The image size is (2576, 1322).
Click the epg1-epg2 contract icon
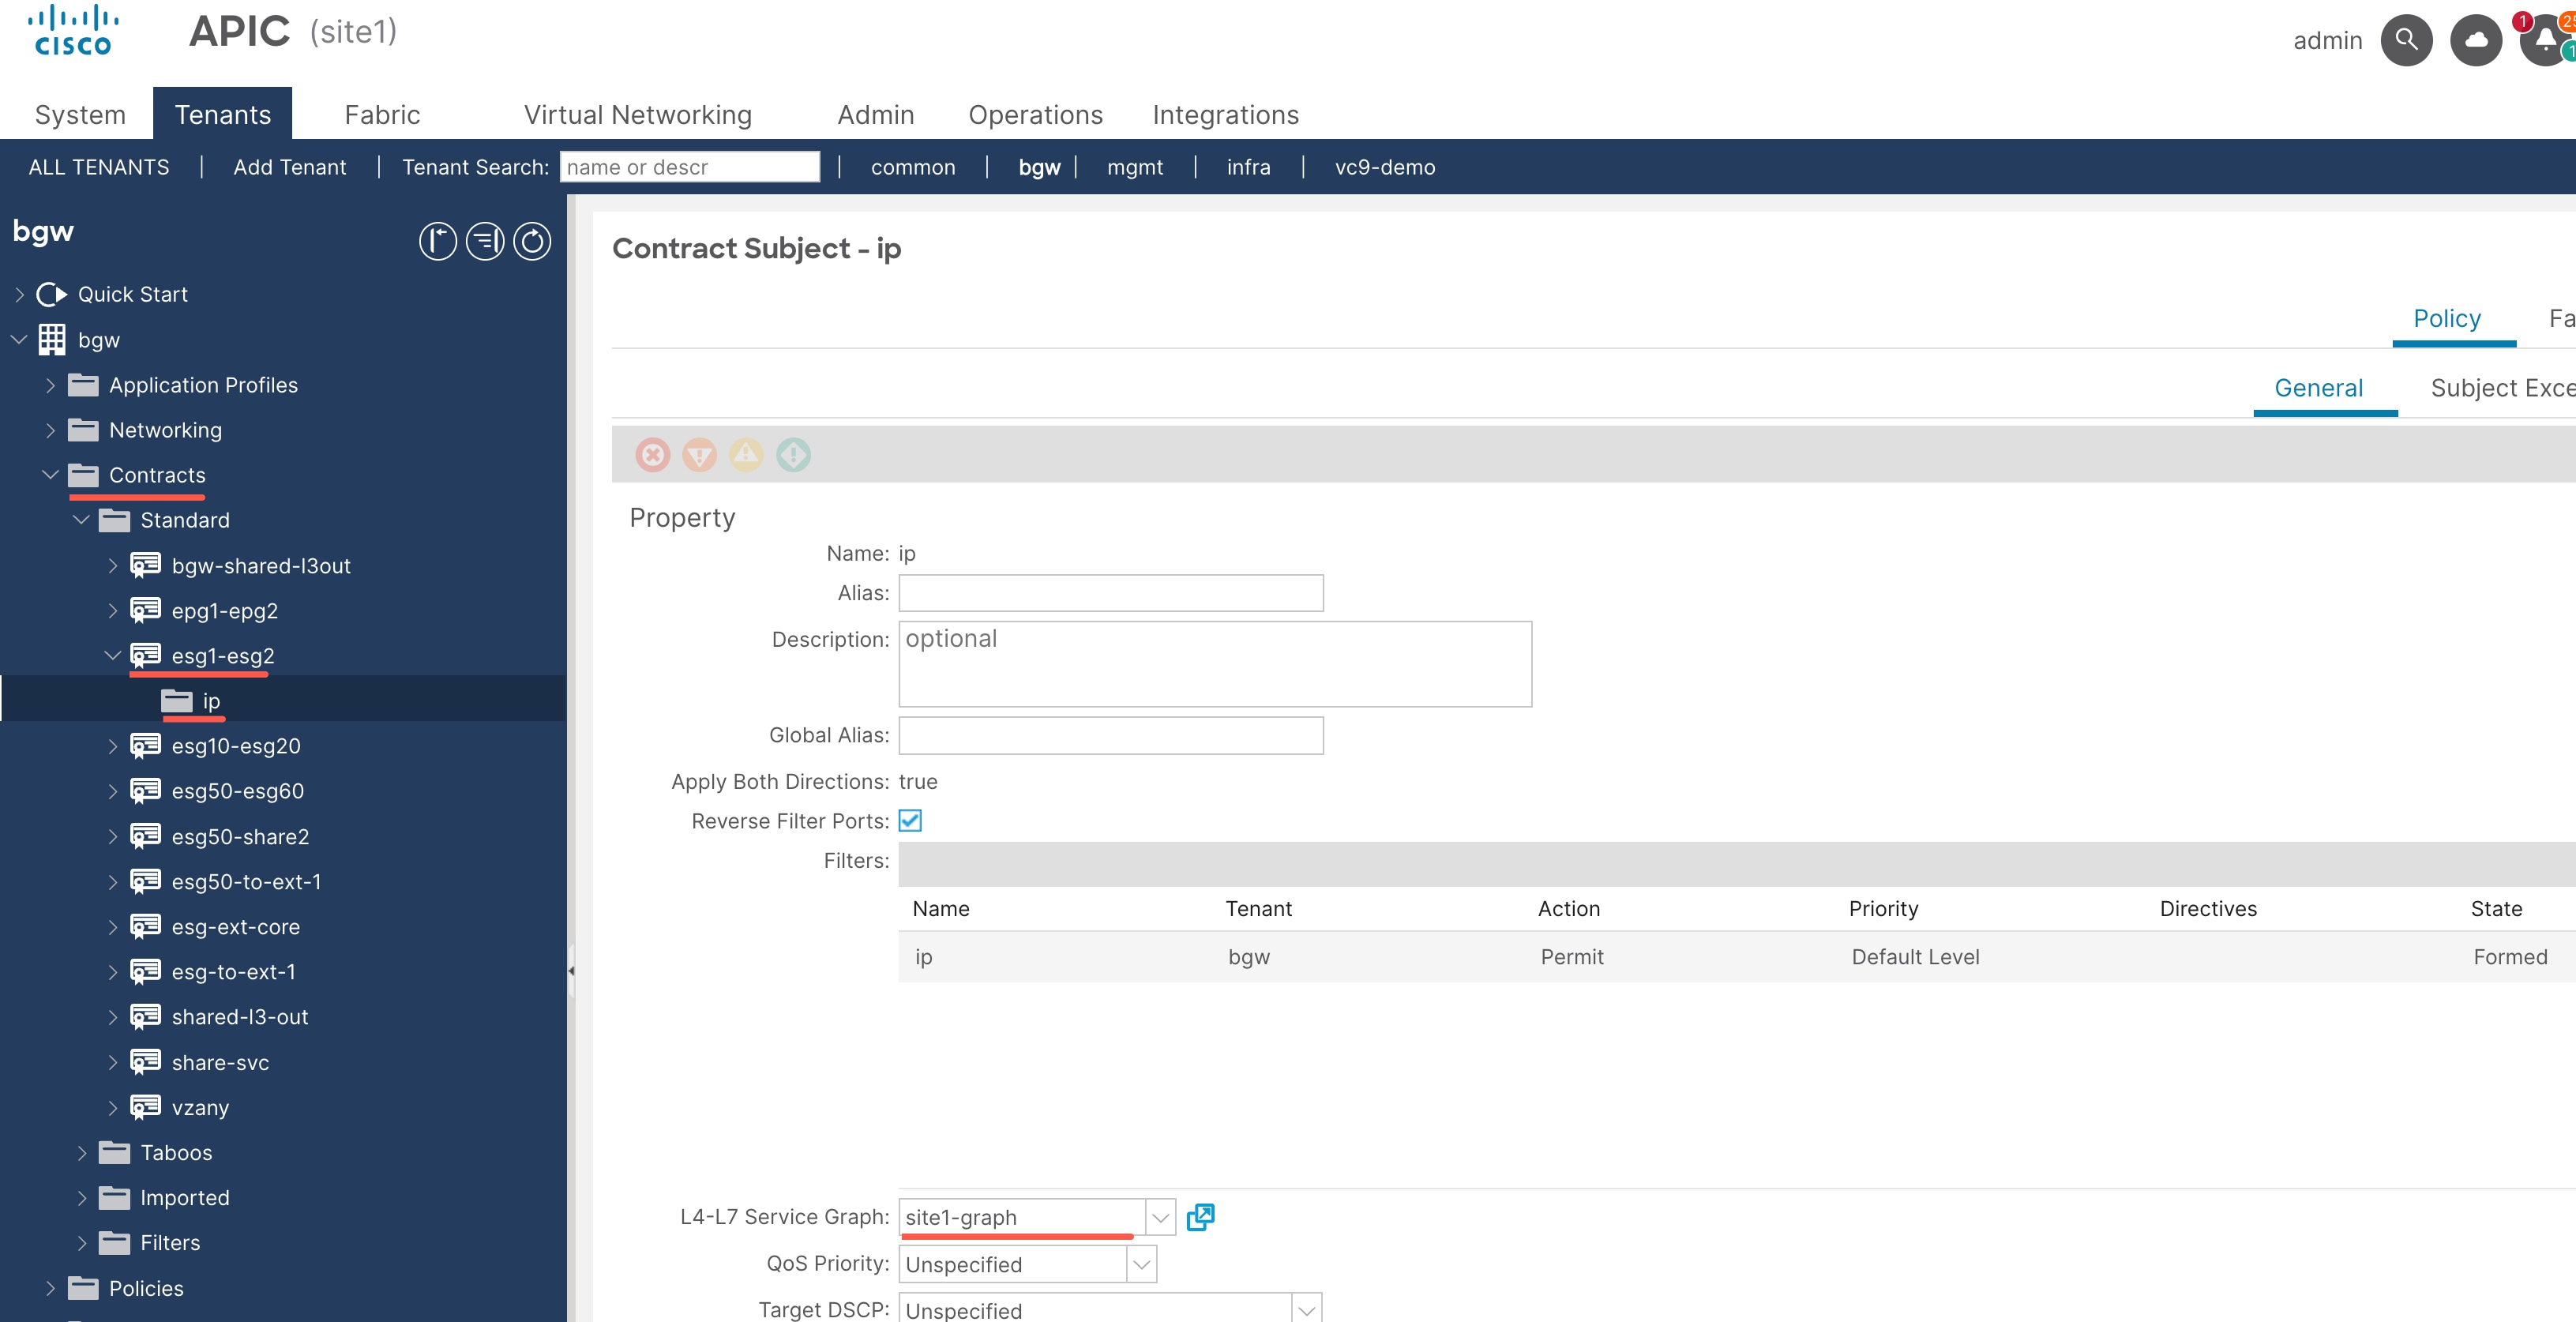[145, 610]
